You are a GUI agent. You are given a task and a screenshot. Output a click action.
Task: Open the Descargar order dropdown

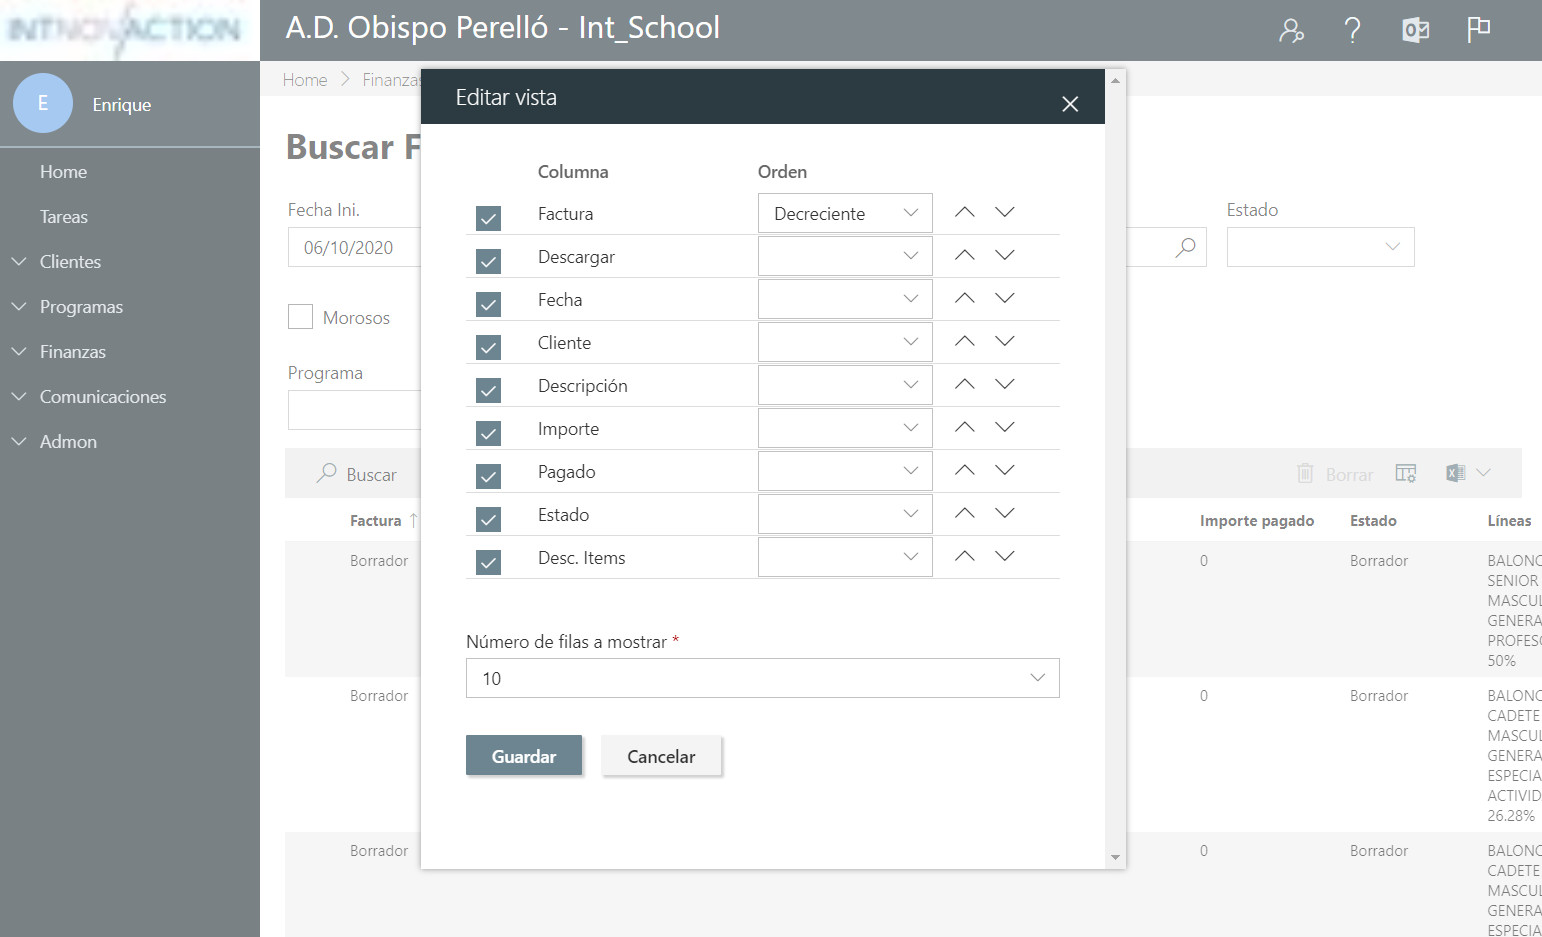tap(845, 256)
